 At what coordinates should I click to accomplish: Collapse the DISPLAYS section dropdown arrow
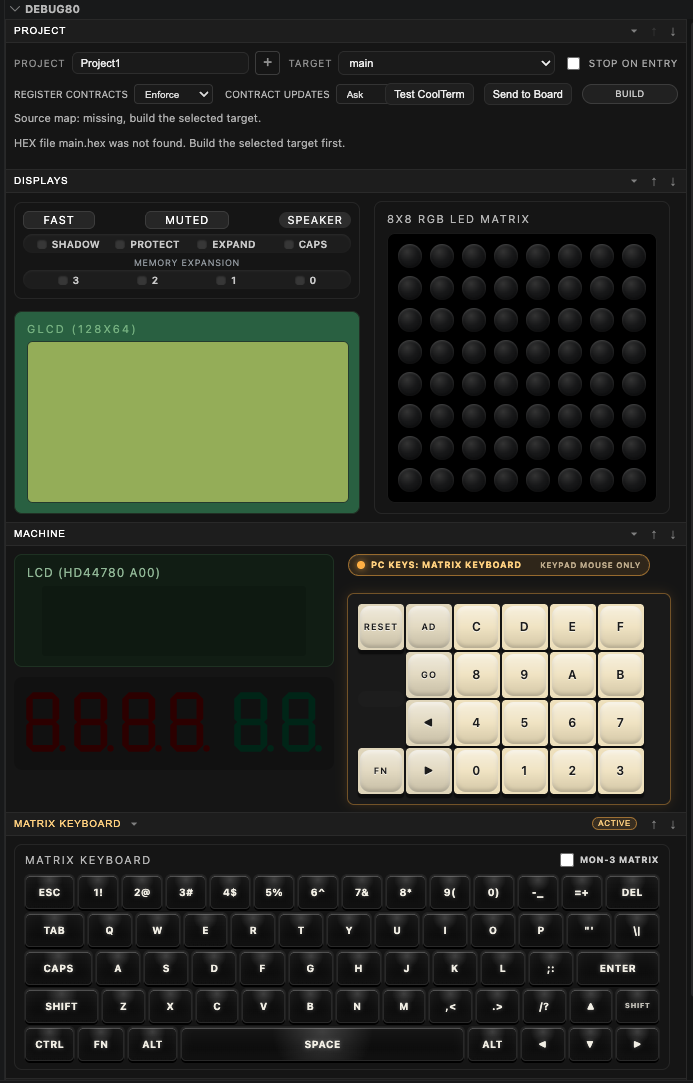click(x=634, y=181)
